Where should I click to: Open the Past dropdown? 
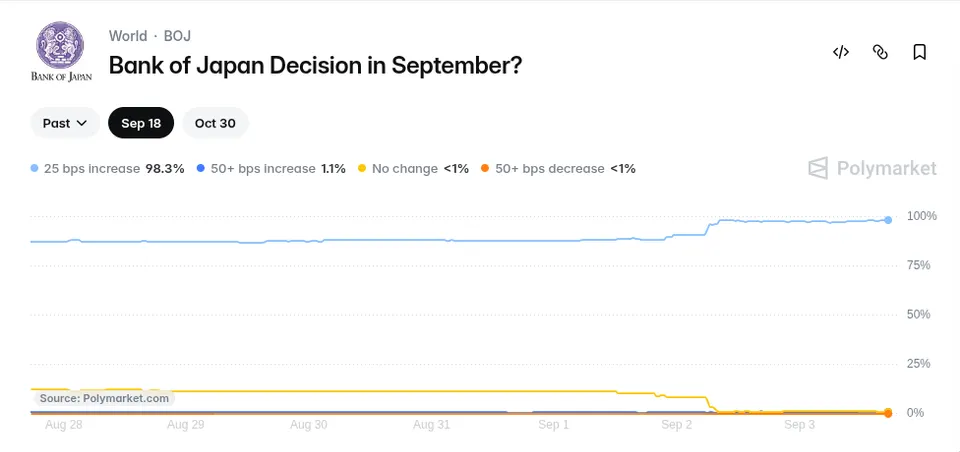(65, 123)
